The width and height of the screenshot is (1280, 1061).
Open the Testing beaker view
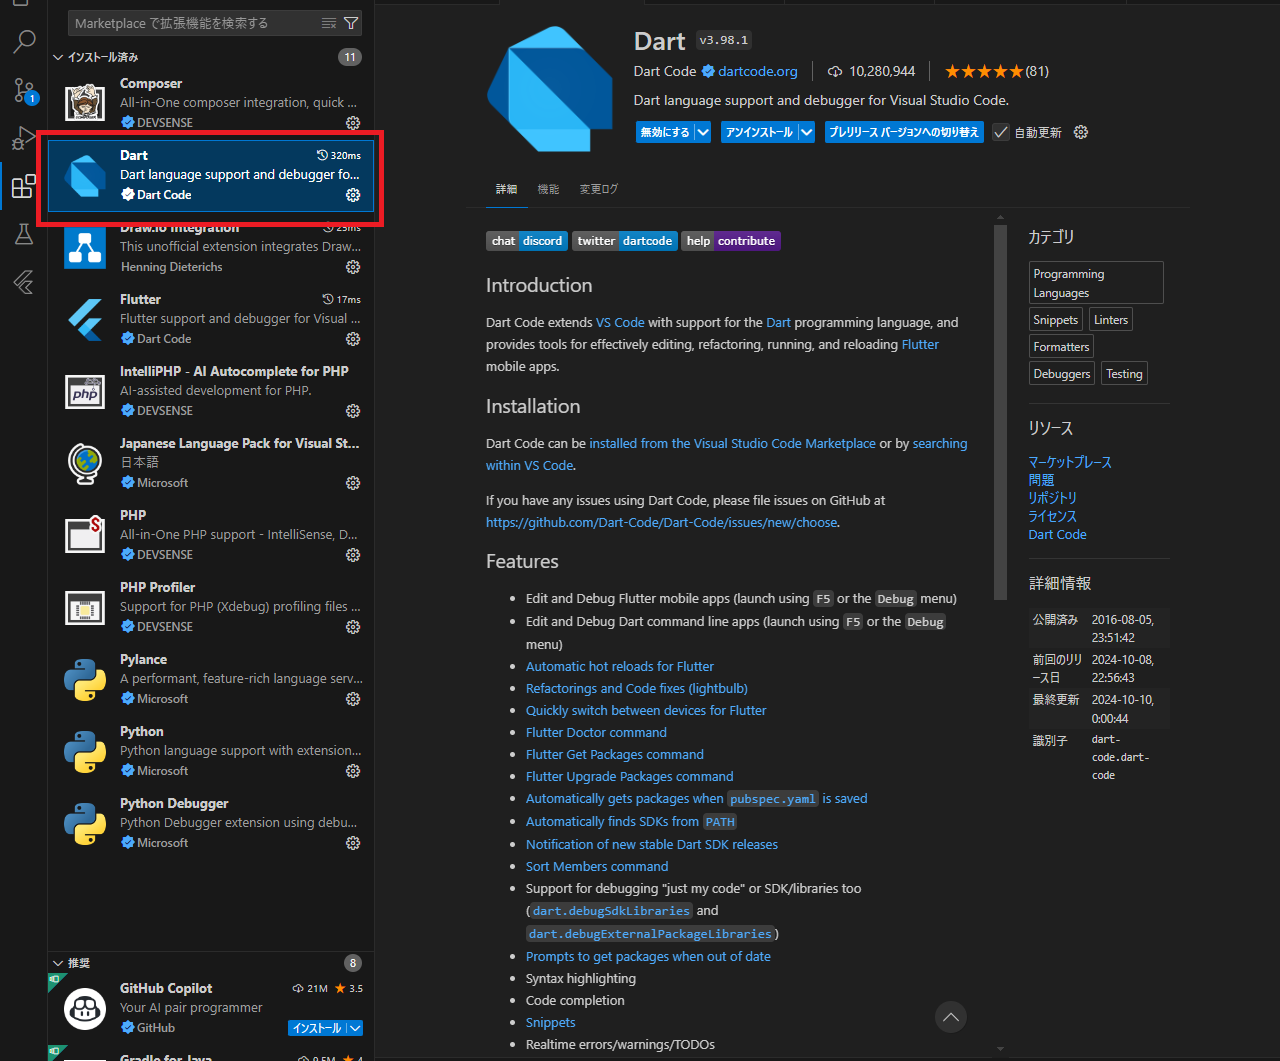point(24,234)
